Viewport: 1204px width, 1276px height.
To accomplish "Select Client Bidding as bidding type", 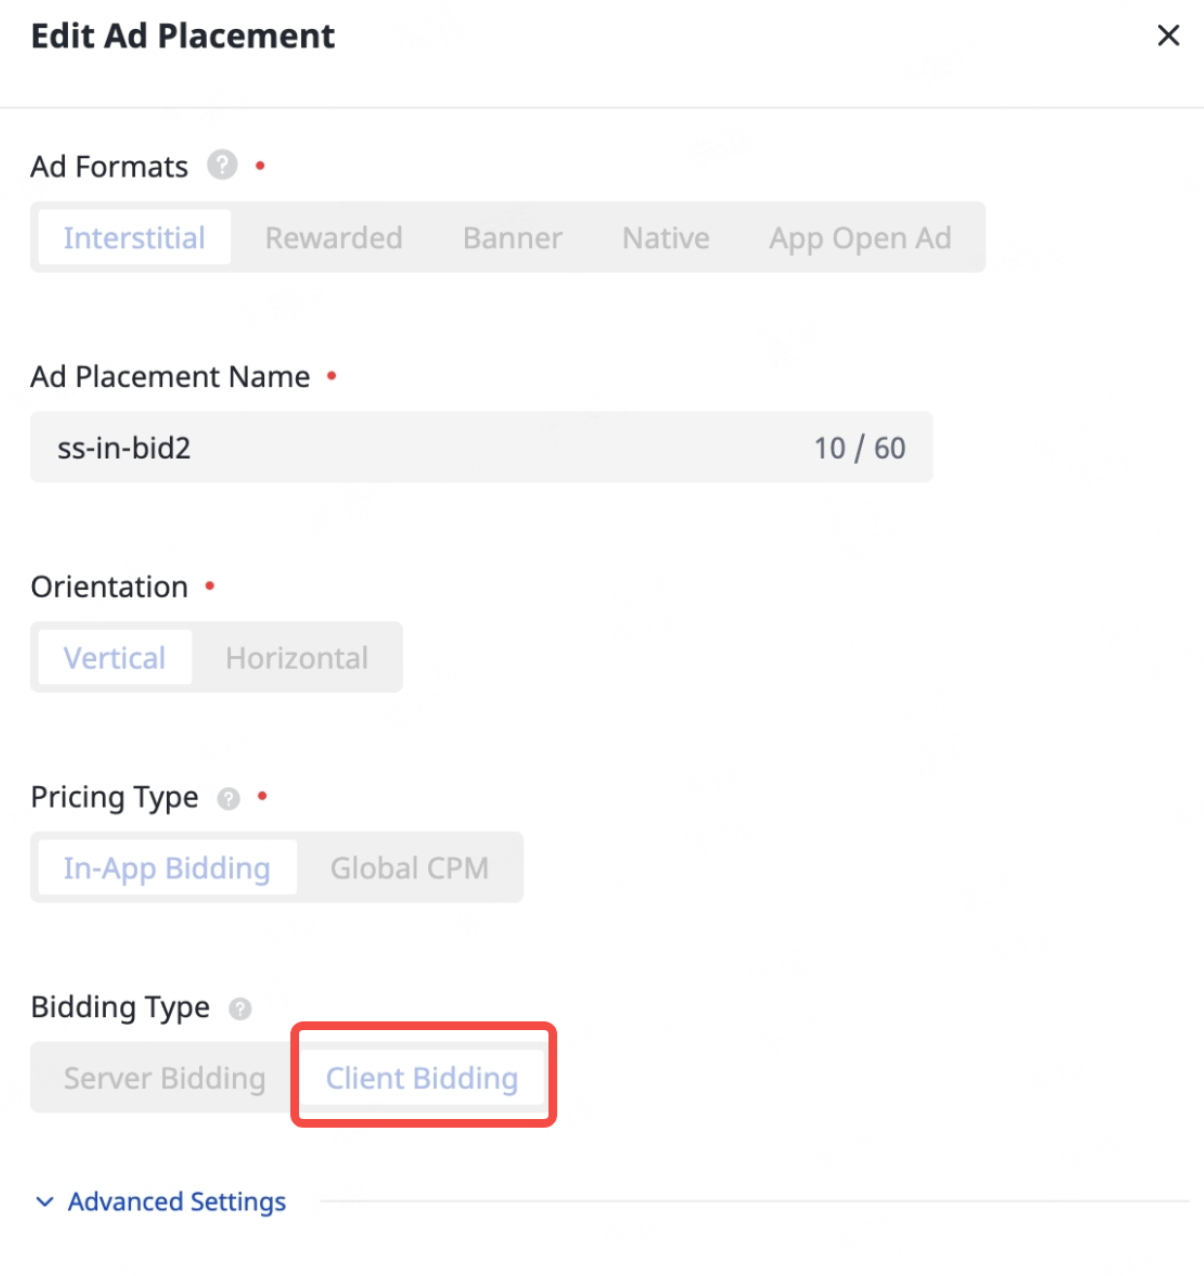I will pyautogui.click(x=422, y=1078).
